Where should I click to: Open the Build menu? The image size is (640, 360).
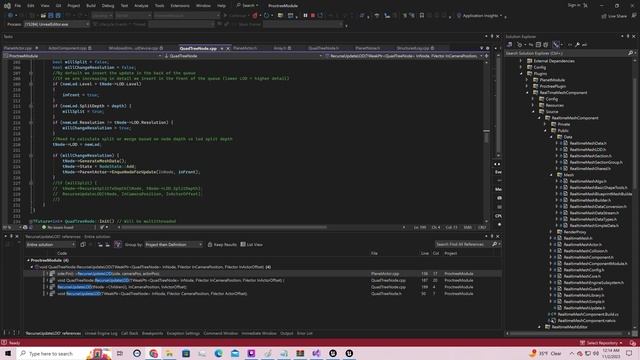[91, 6]
